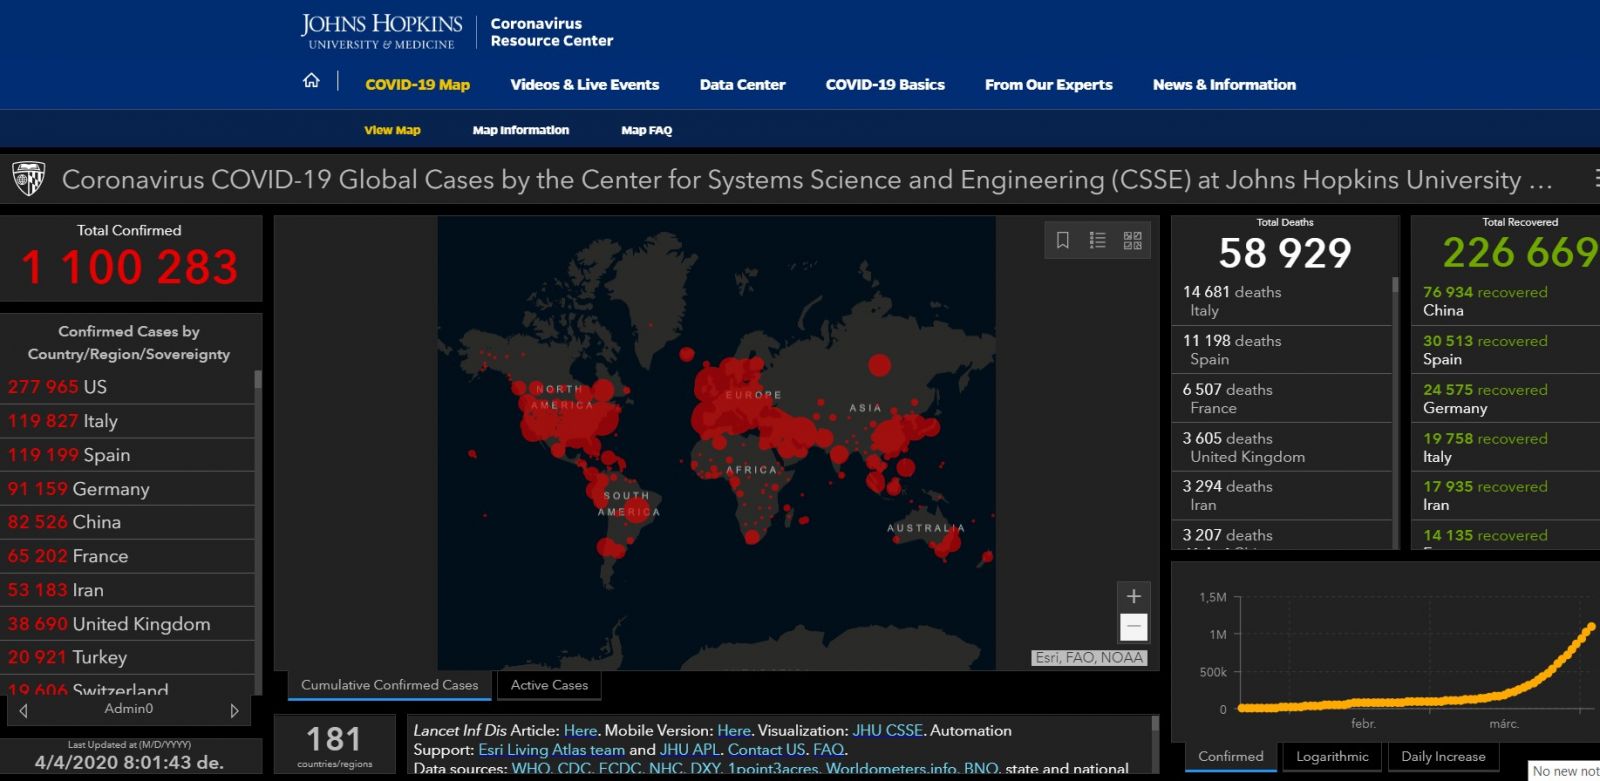Select Iran with 53 183 cases
The image size is (1600, 781).
pos(127,590)
